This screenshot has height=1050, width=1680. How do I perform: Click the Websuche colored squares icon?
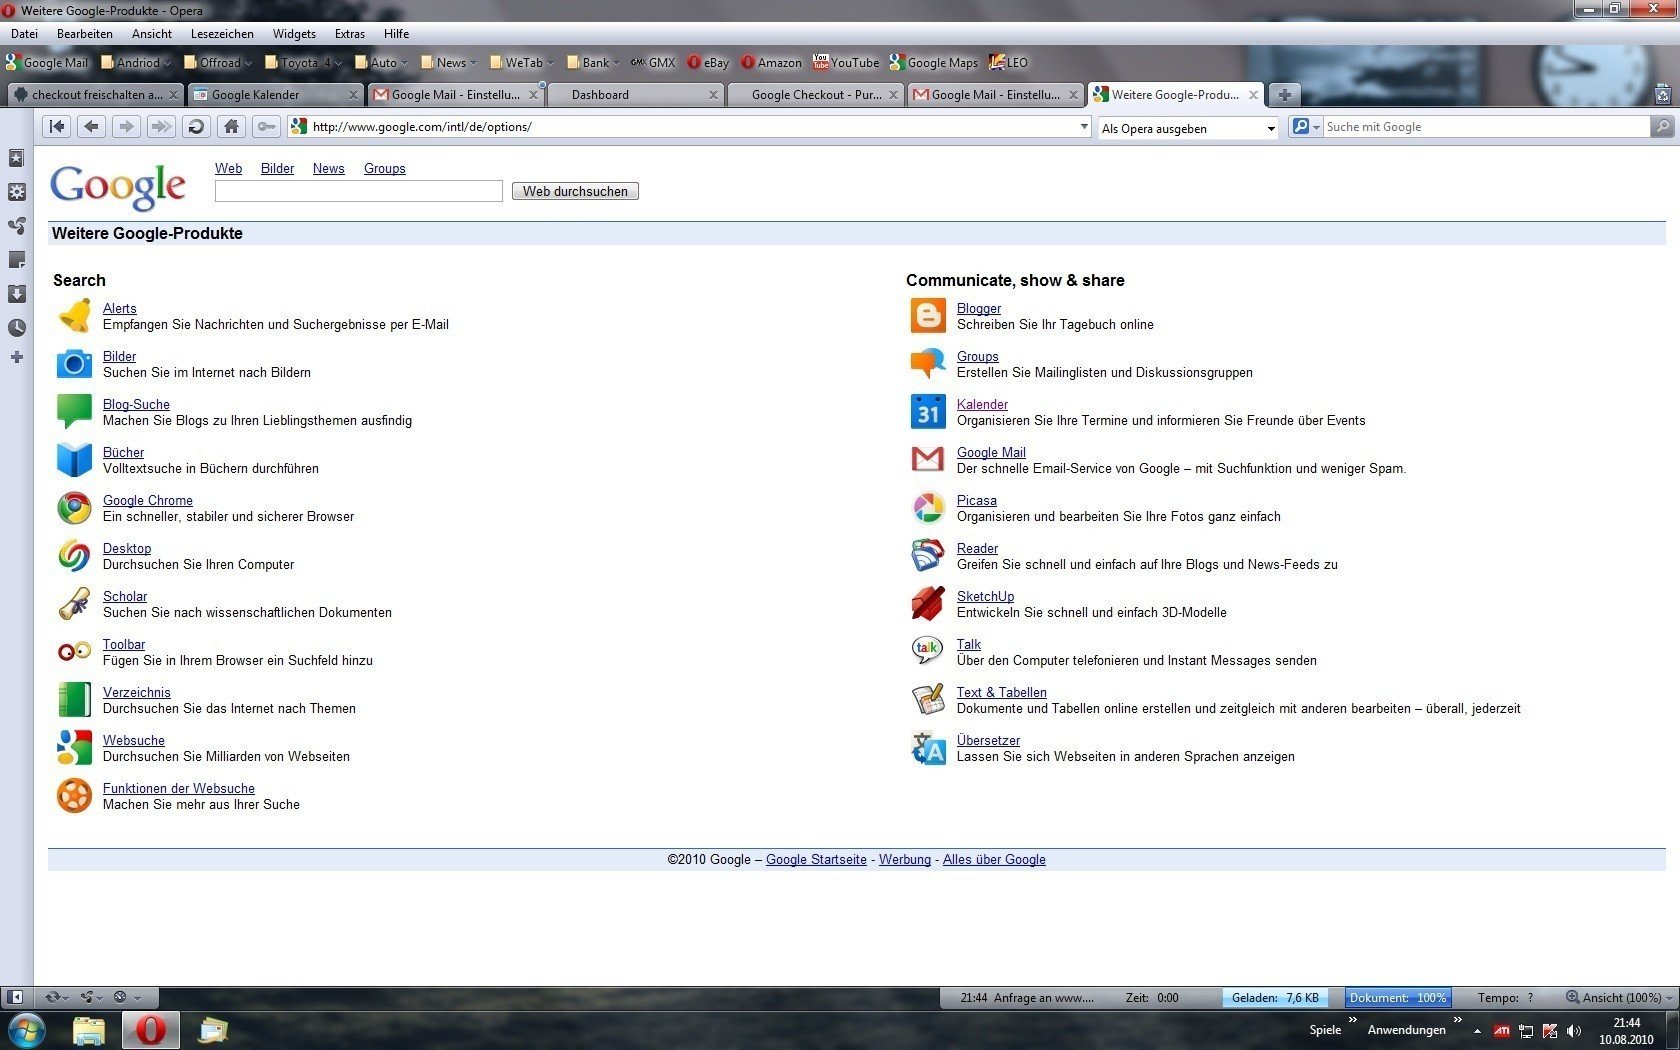coord(74,748)
